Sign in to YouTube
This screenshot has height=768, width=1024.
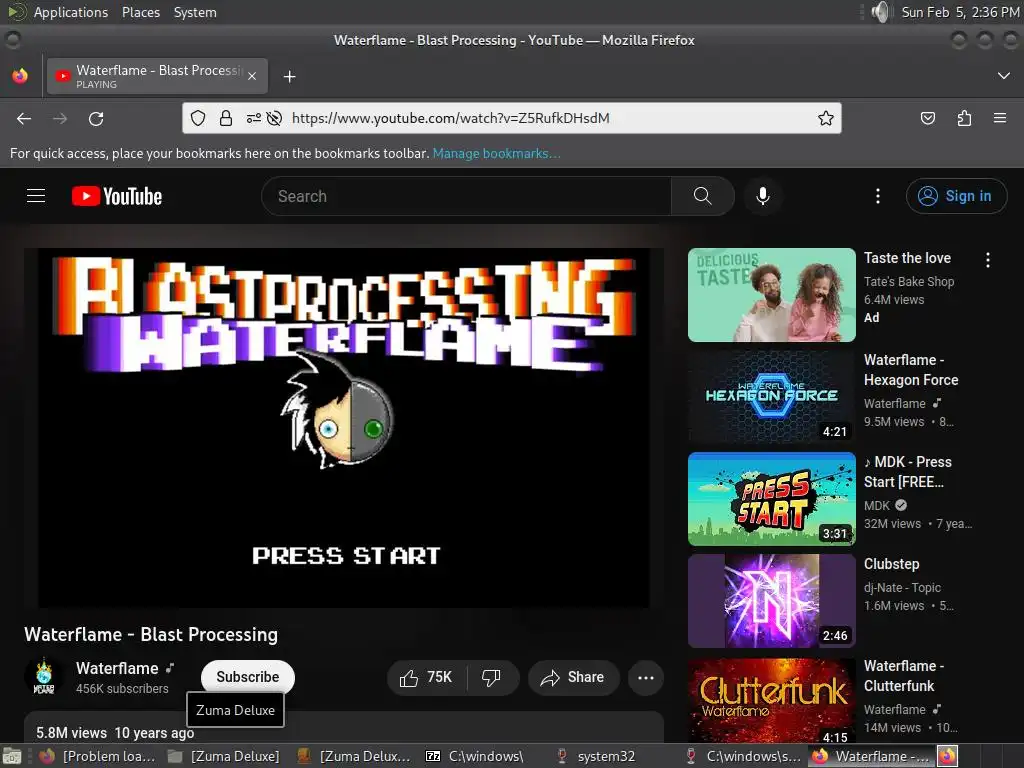pyautogui.click(x=956, y=196)
